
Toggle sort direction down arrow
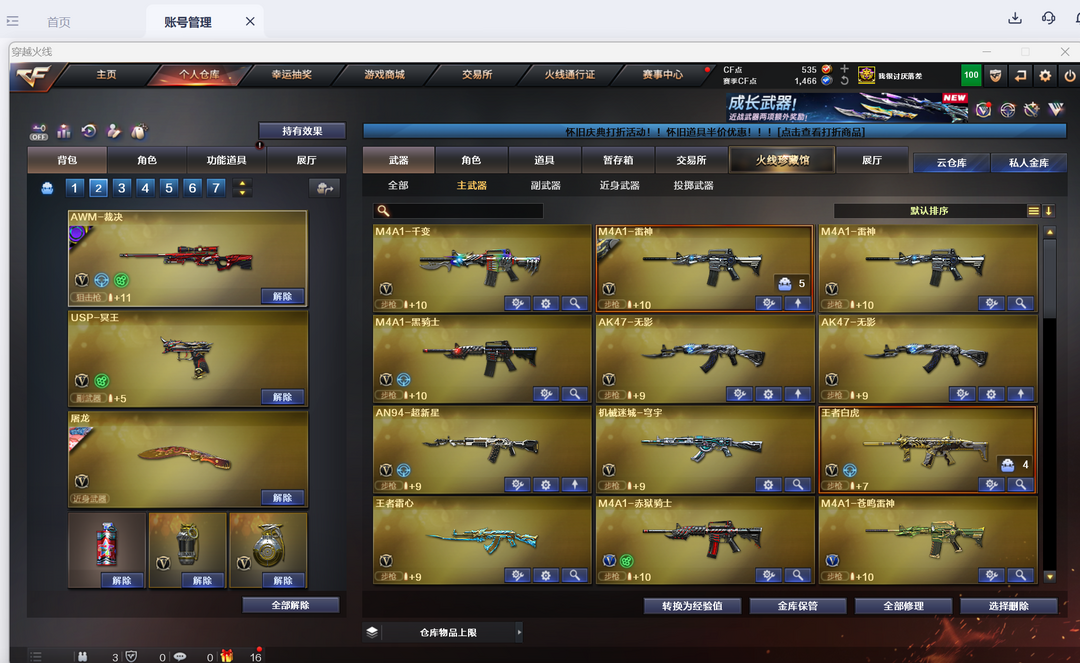(1048, 211)
